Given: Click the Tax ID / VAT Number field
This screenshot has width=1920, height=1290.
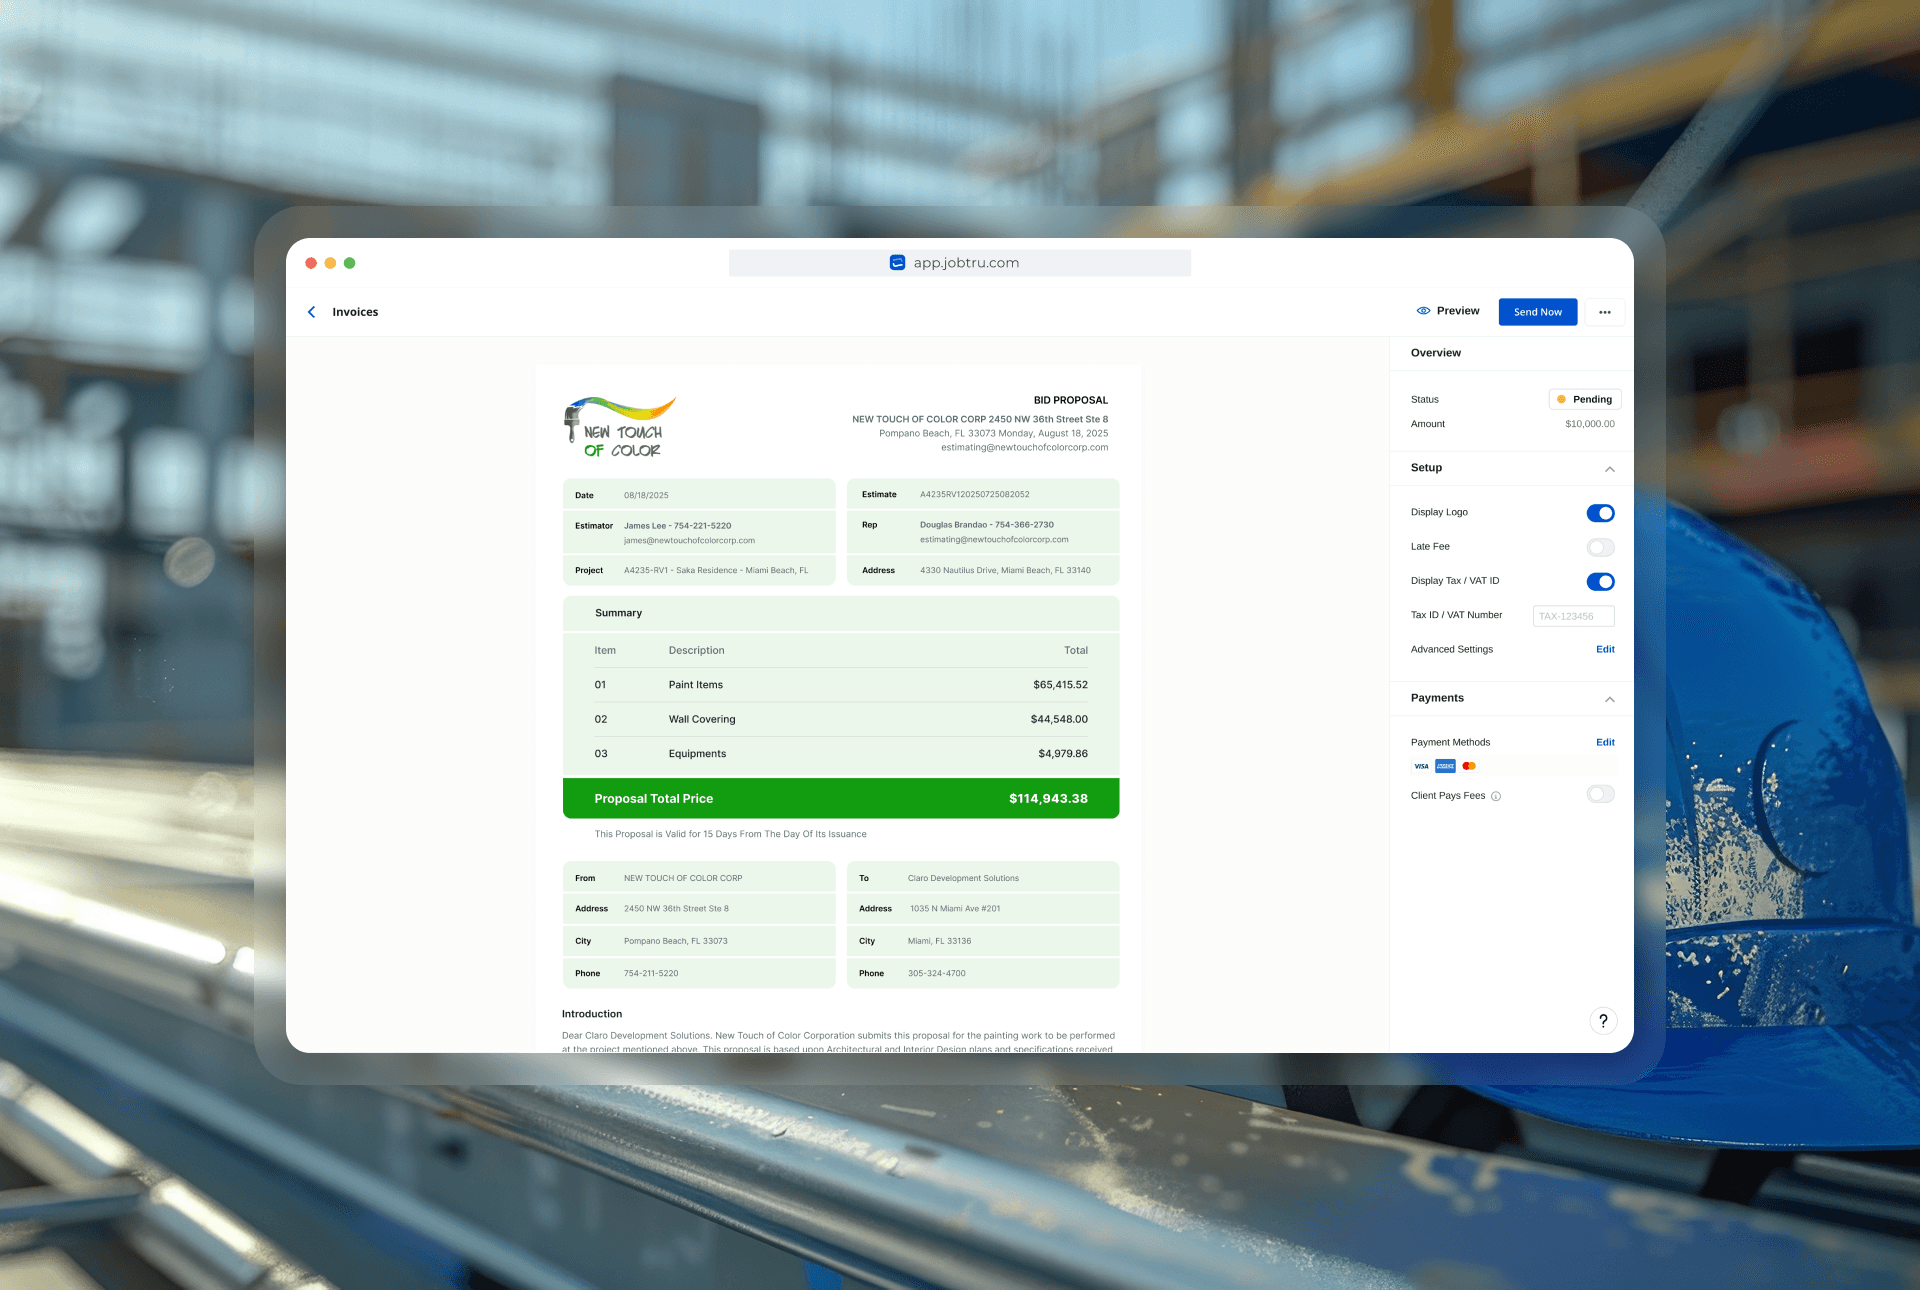Looking at the screenshot, I should coord(1573,616).
